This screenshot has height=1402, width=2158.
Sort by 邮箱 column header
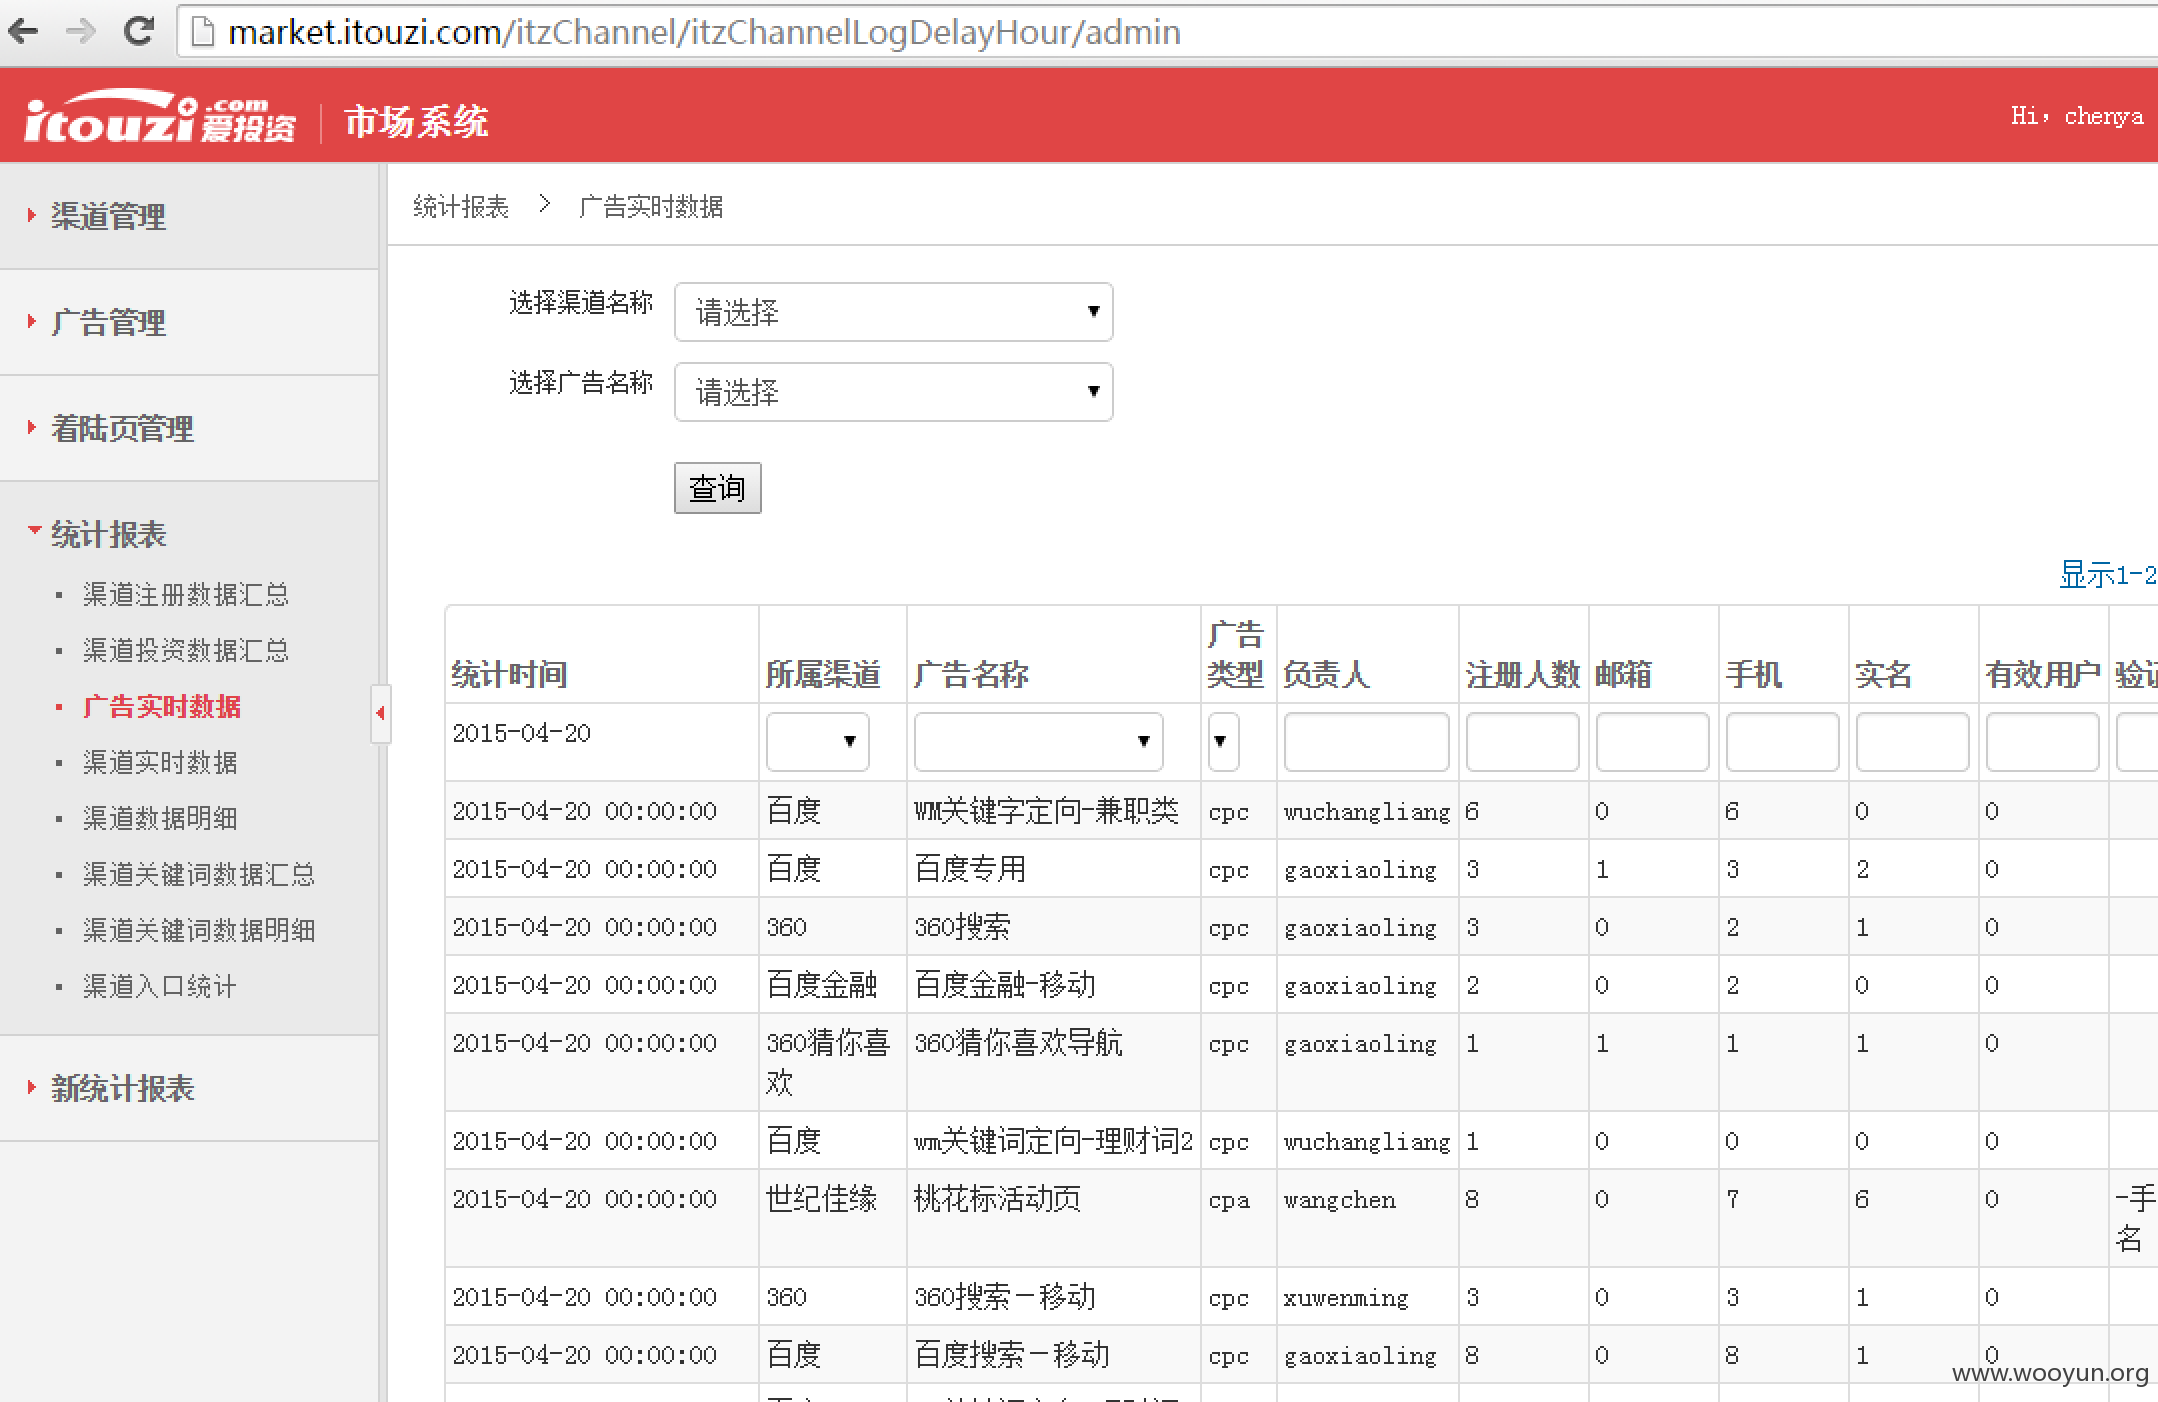[x=1623, y=674]
